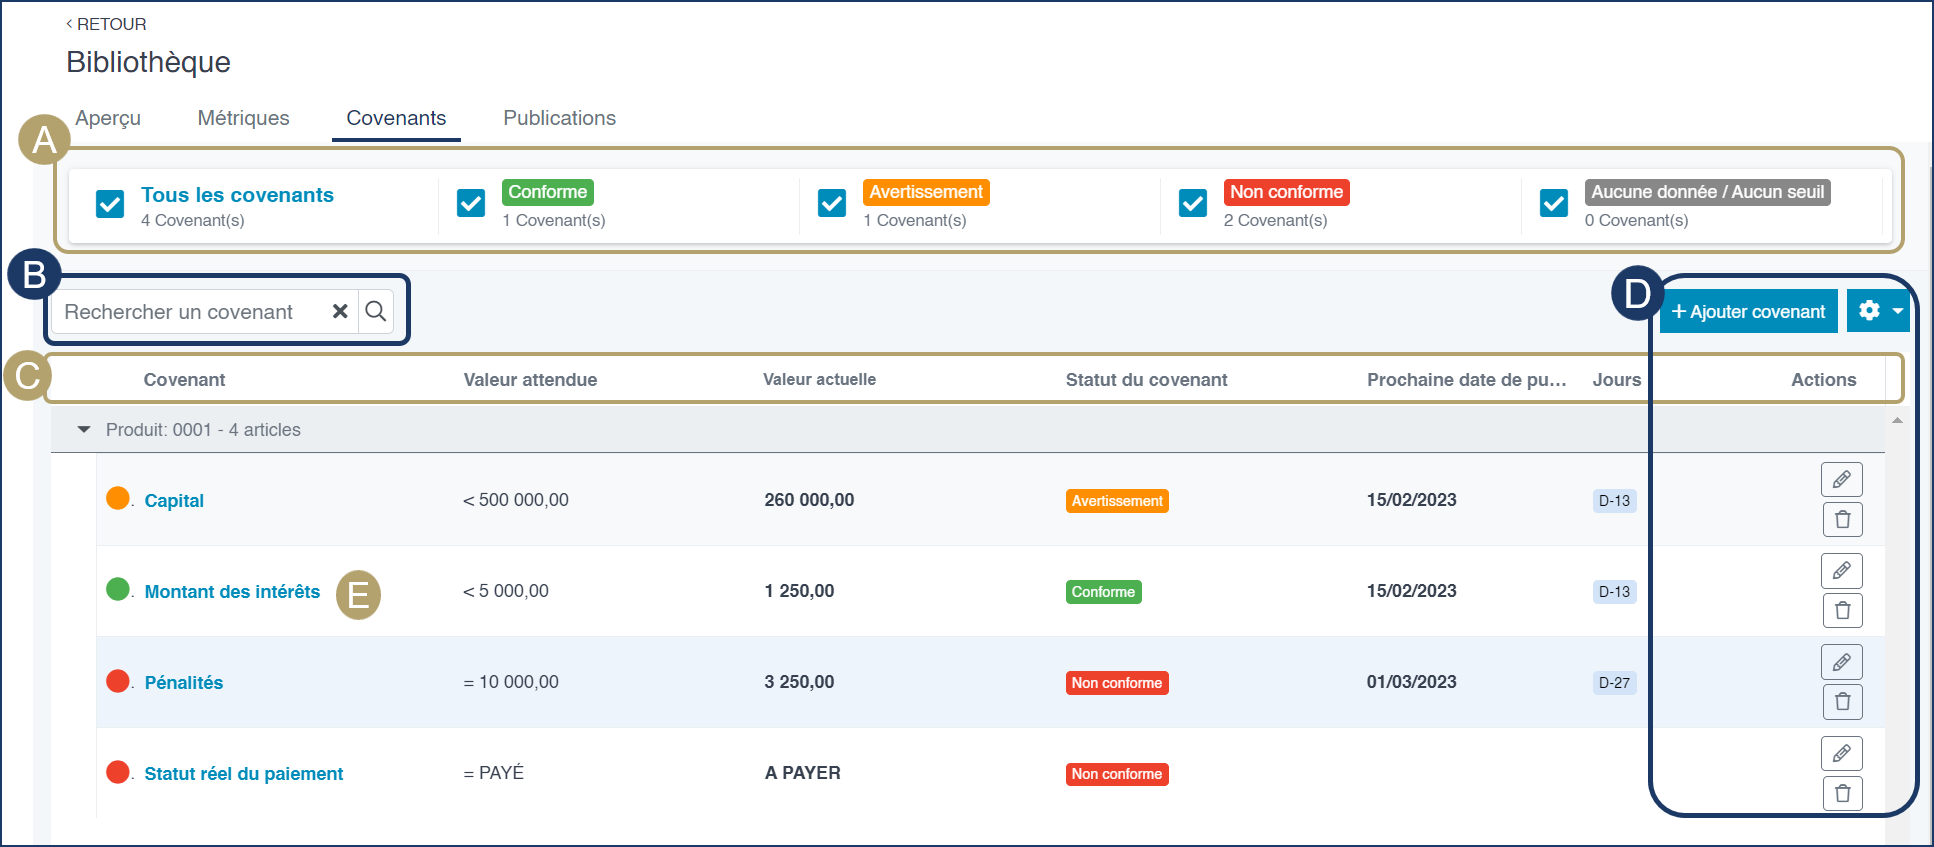The height and width of the screenshot is (847, 1934).
Task: Collapse the Produit: 0001 group
Action: click(x=84, y=430)
